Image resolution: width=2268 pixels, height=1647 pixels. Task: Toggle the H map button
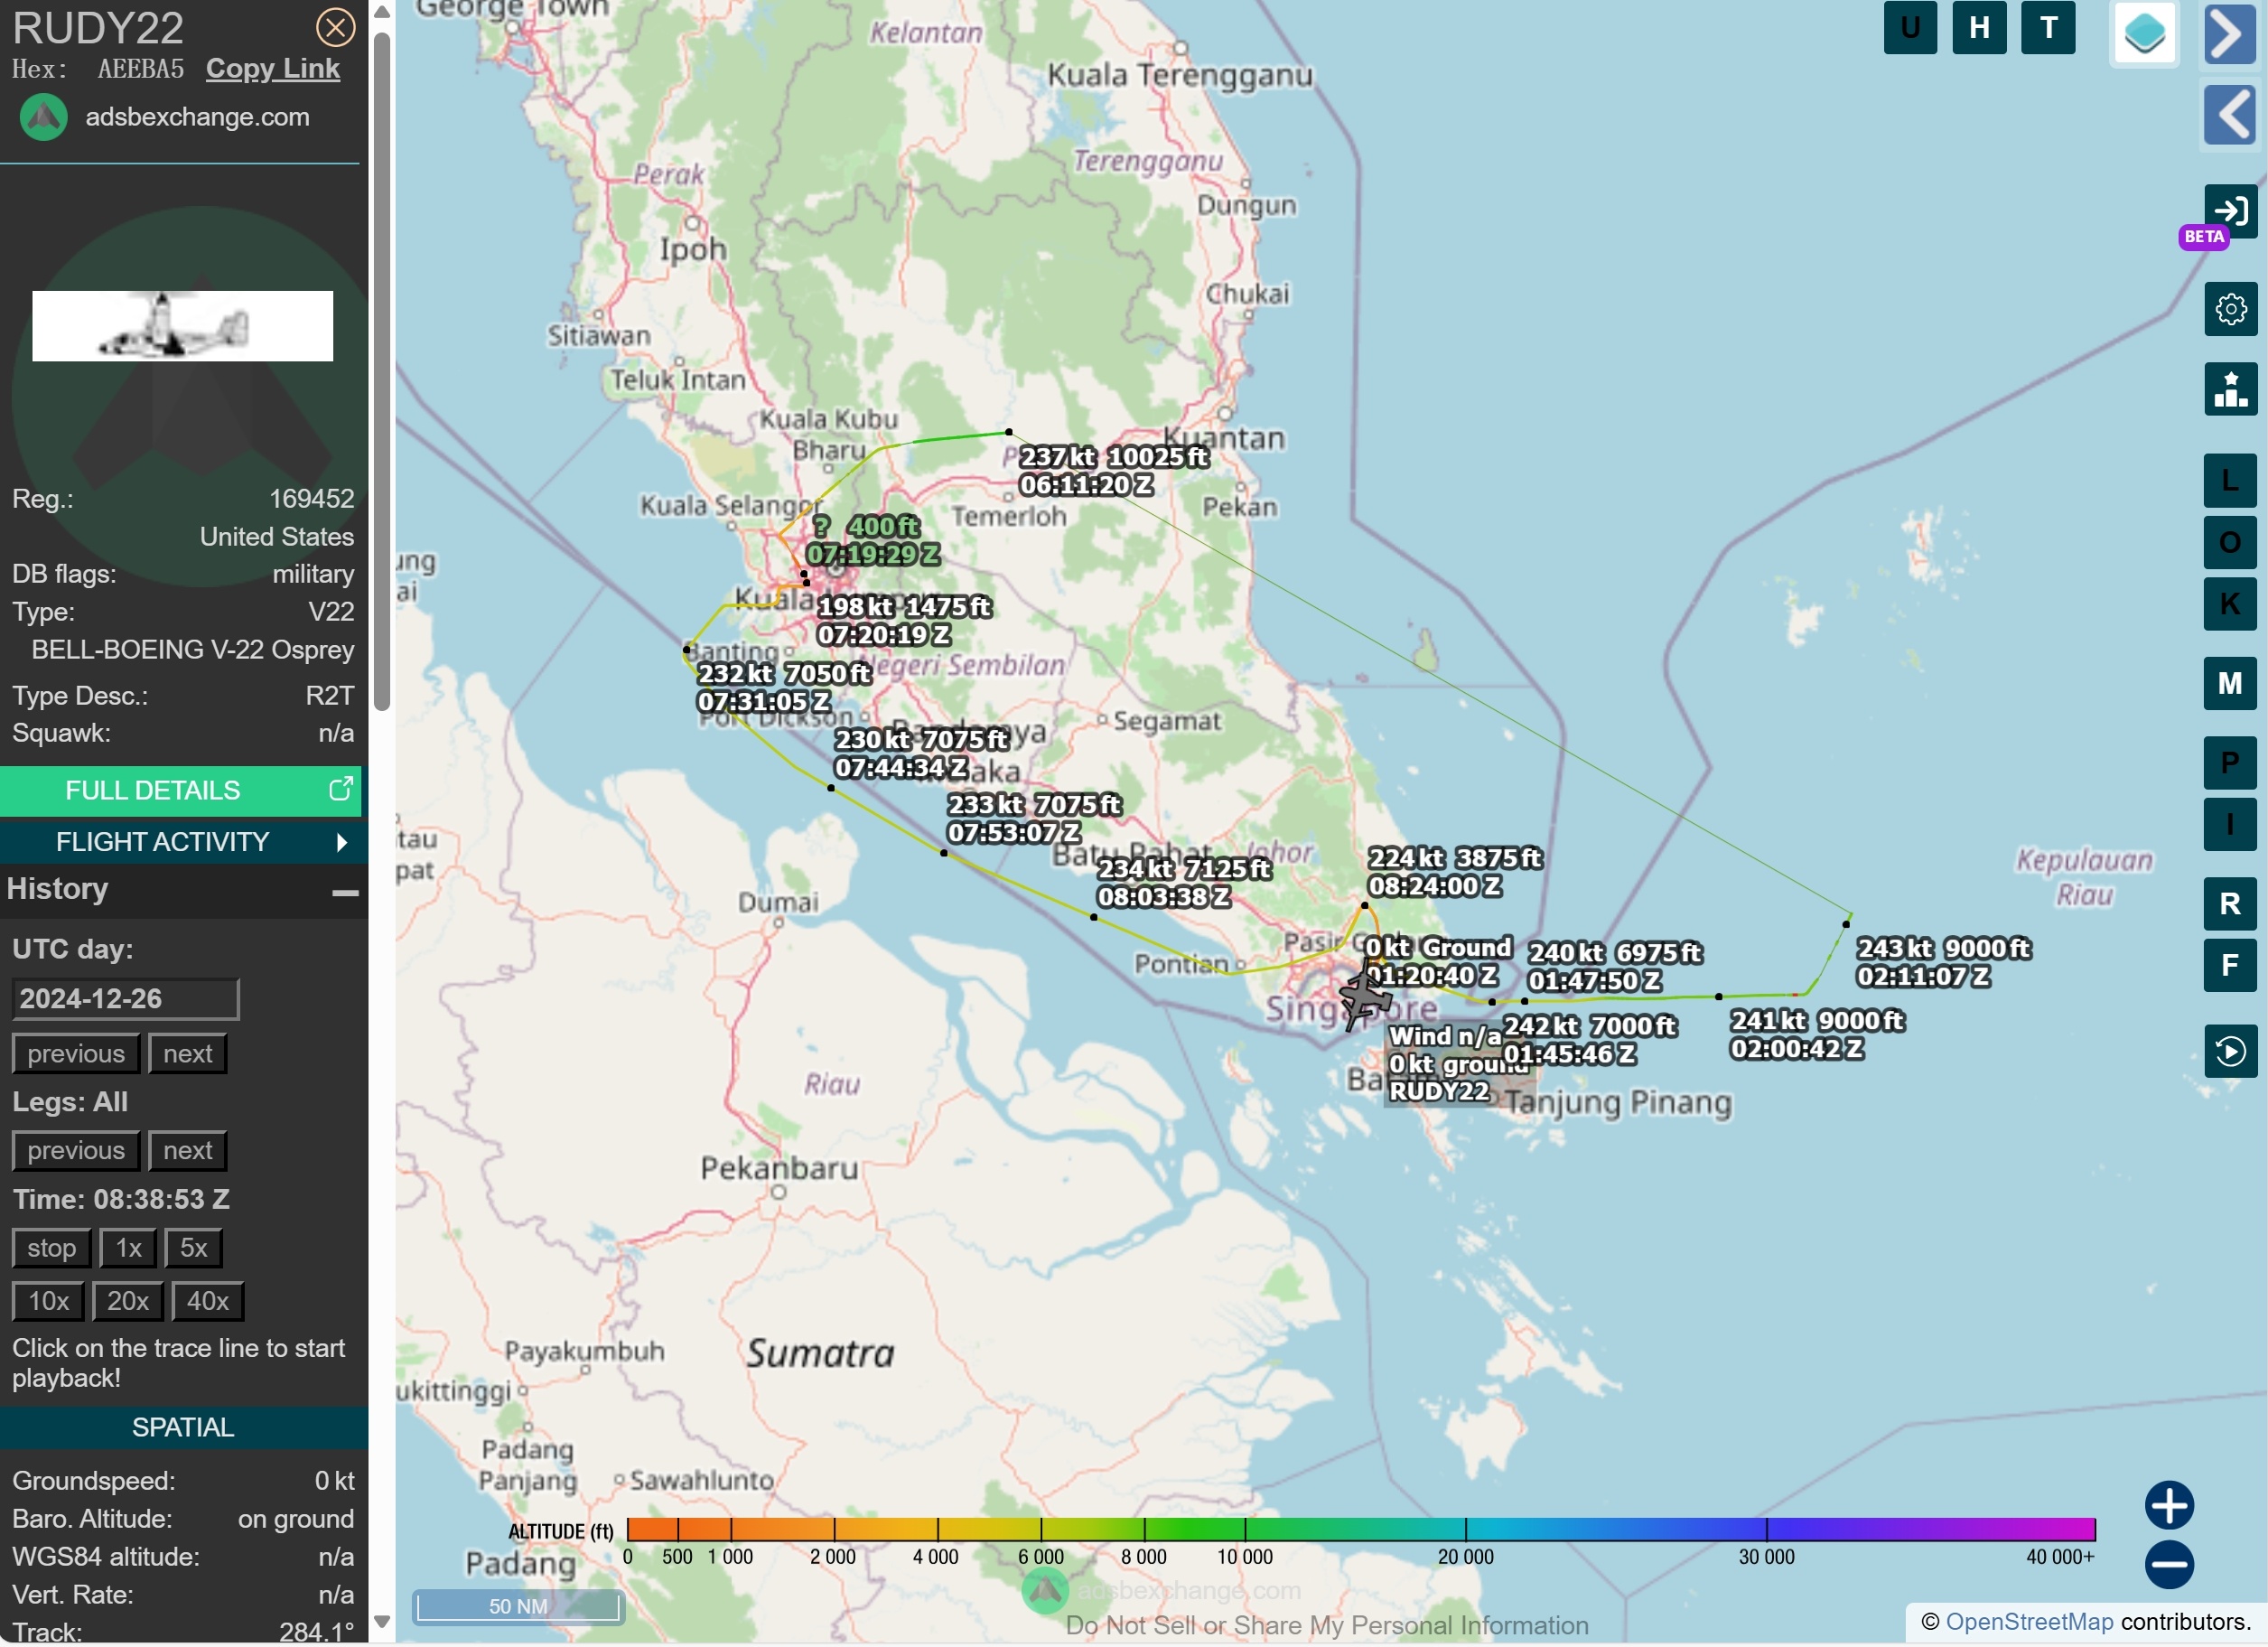click(1979, 27)
